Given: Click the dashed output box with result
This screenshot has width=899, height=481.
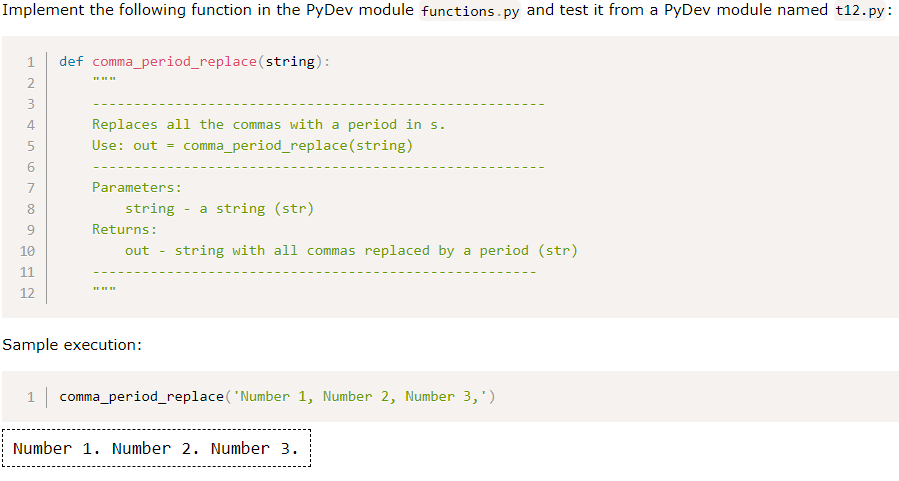Looking at the screenshot, I should pos(156,448).
